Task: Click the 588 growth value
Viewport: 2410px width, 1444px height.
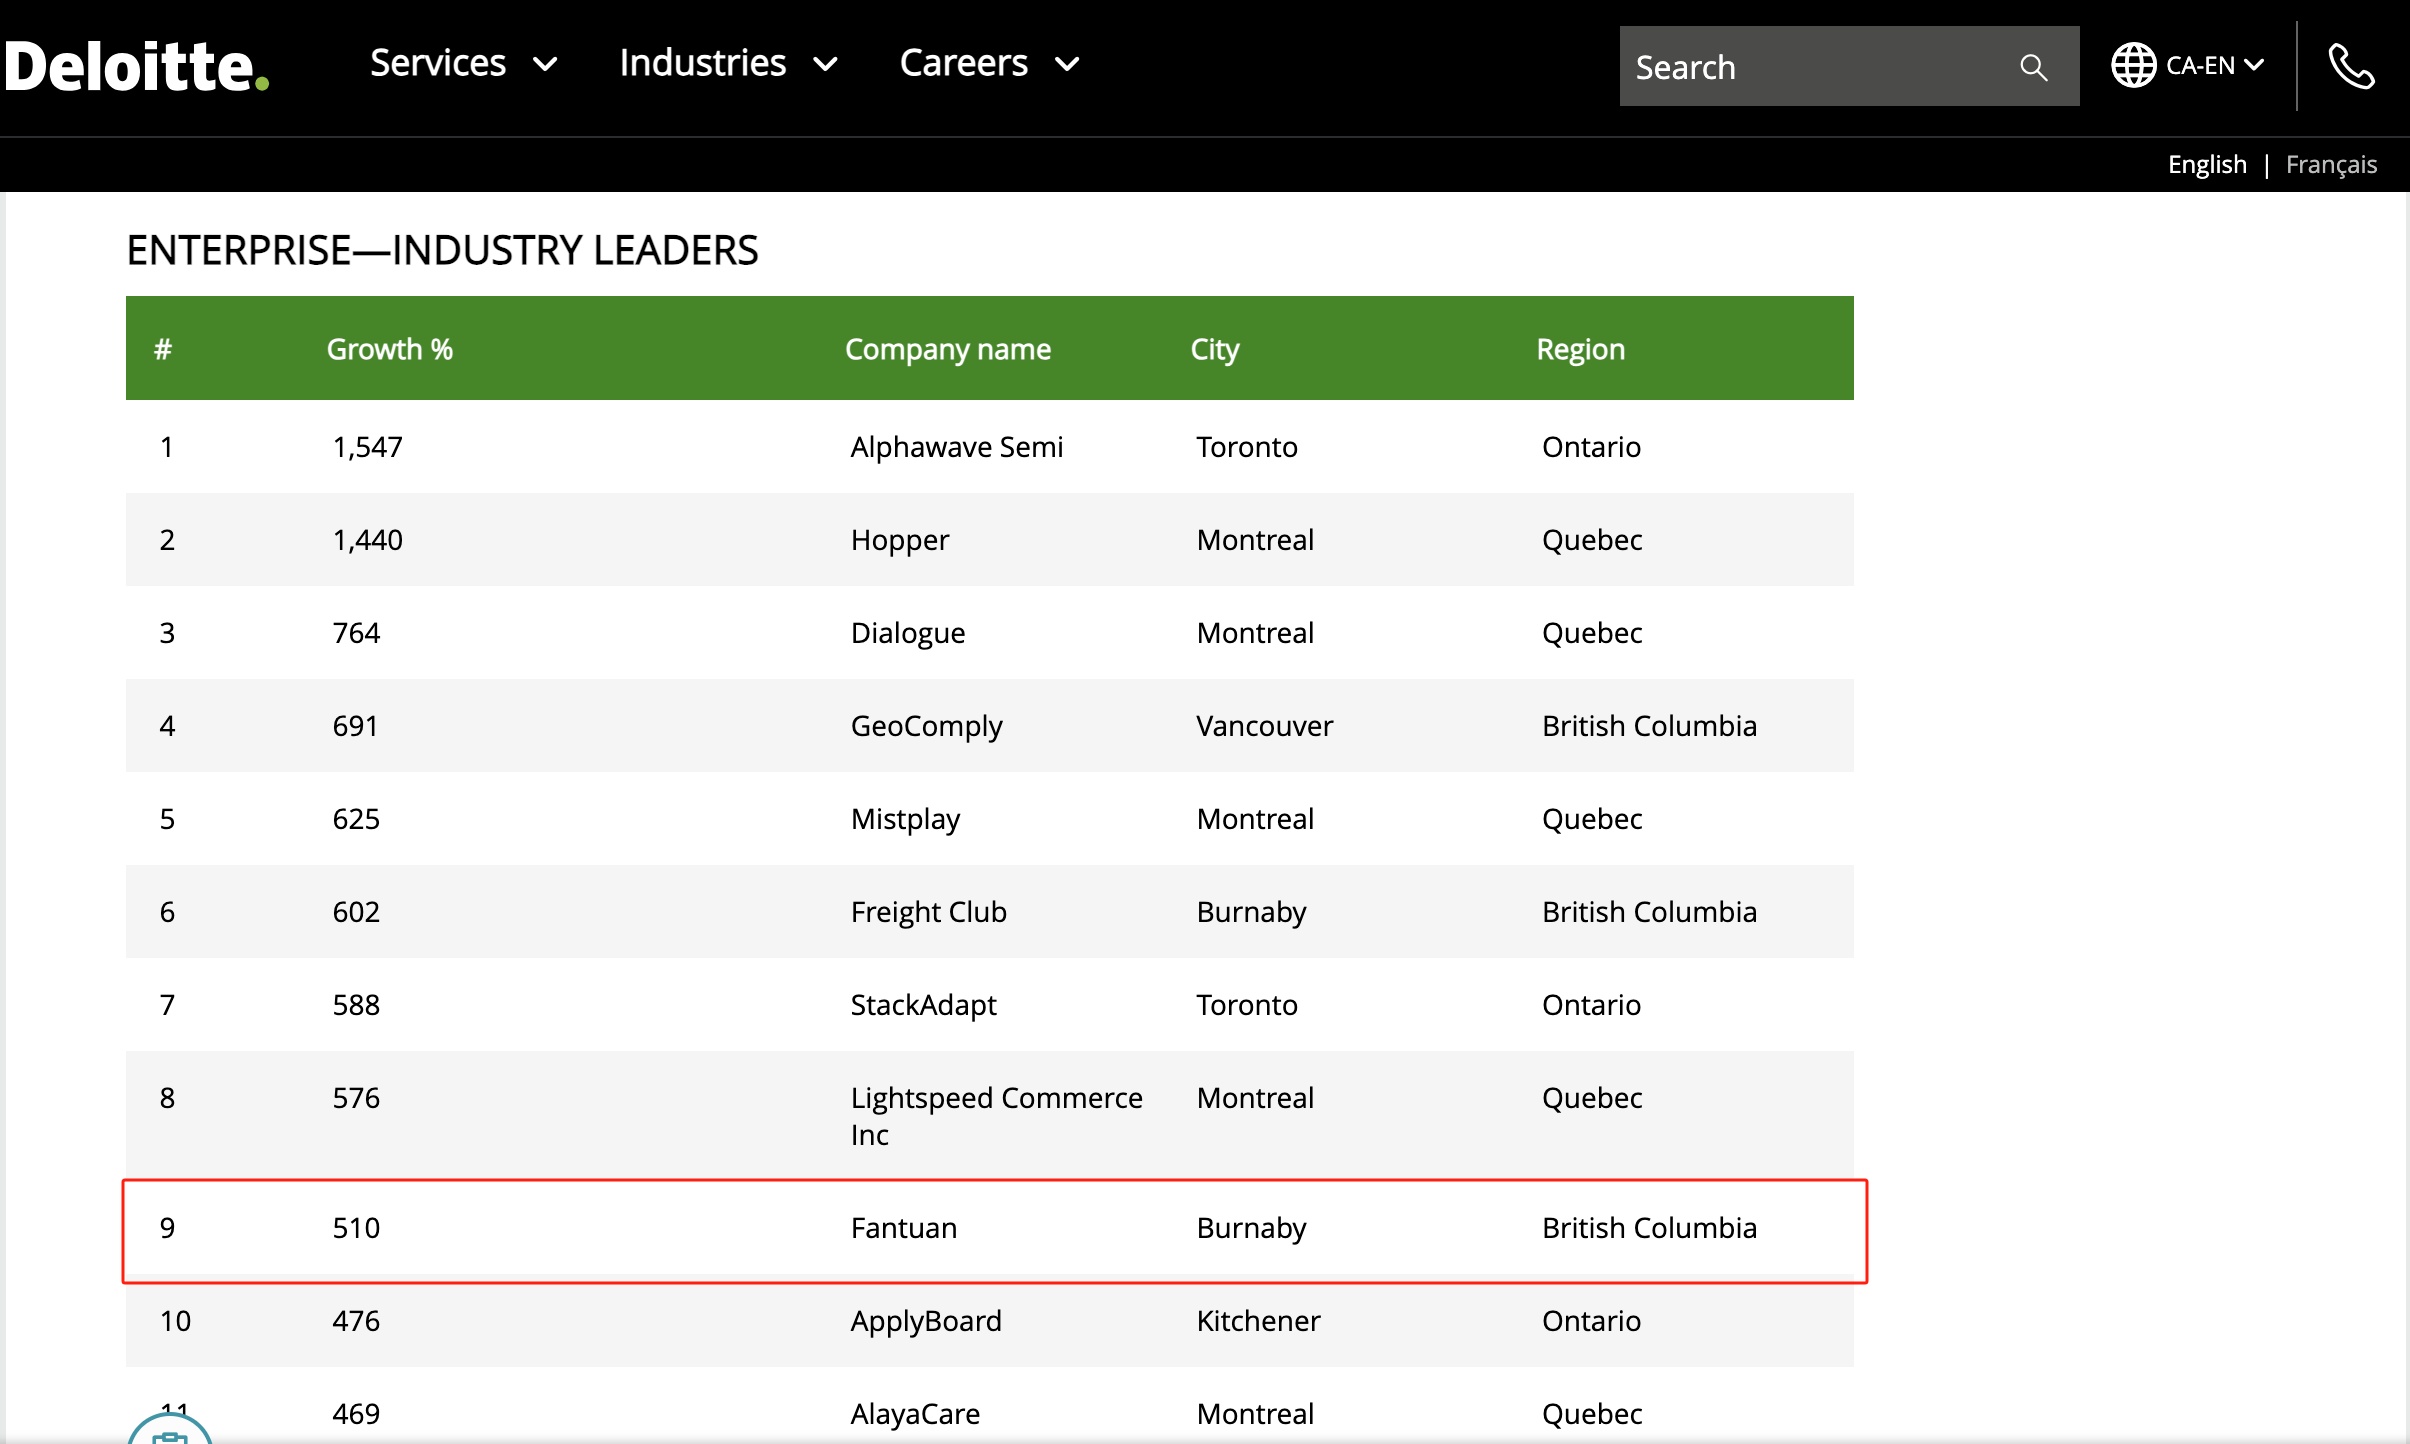Action: click(x=356, y=1005)
